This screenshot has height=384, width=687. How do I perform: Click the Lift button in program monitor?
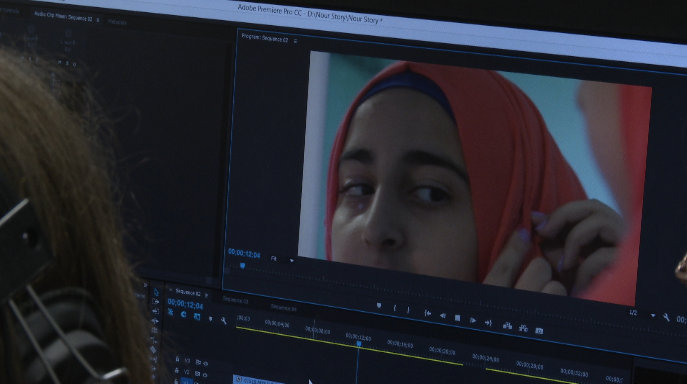(507, 326)
